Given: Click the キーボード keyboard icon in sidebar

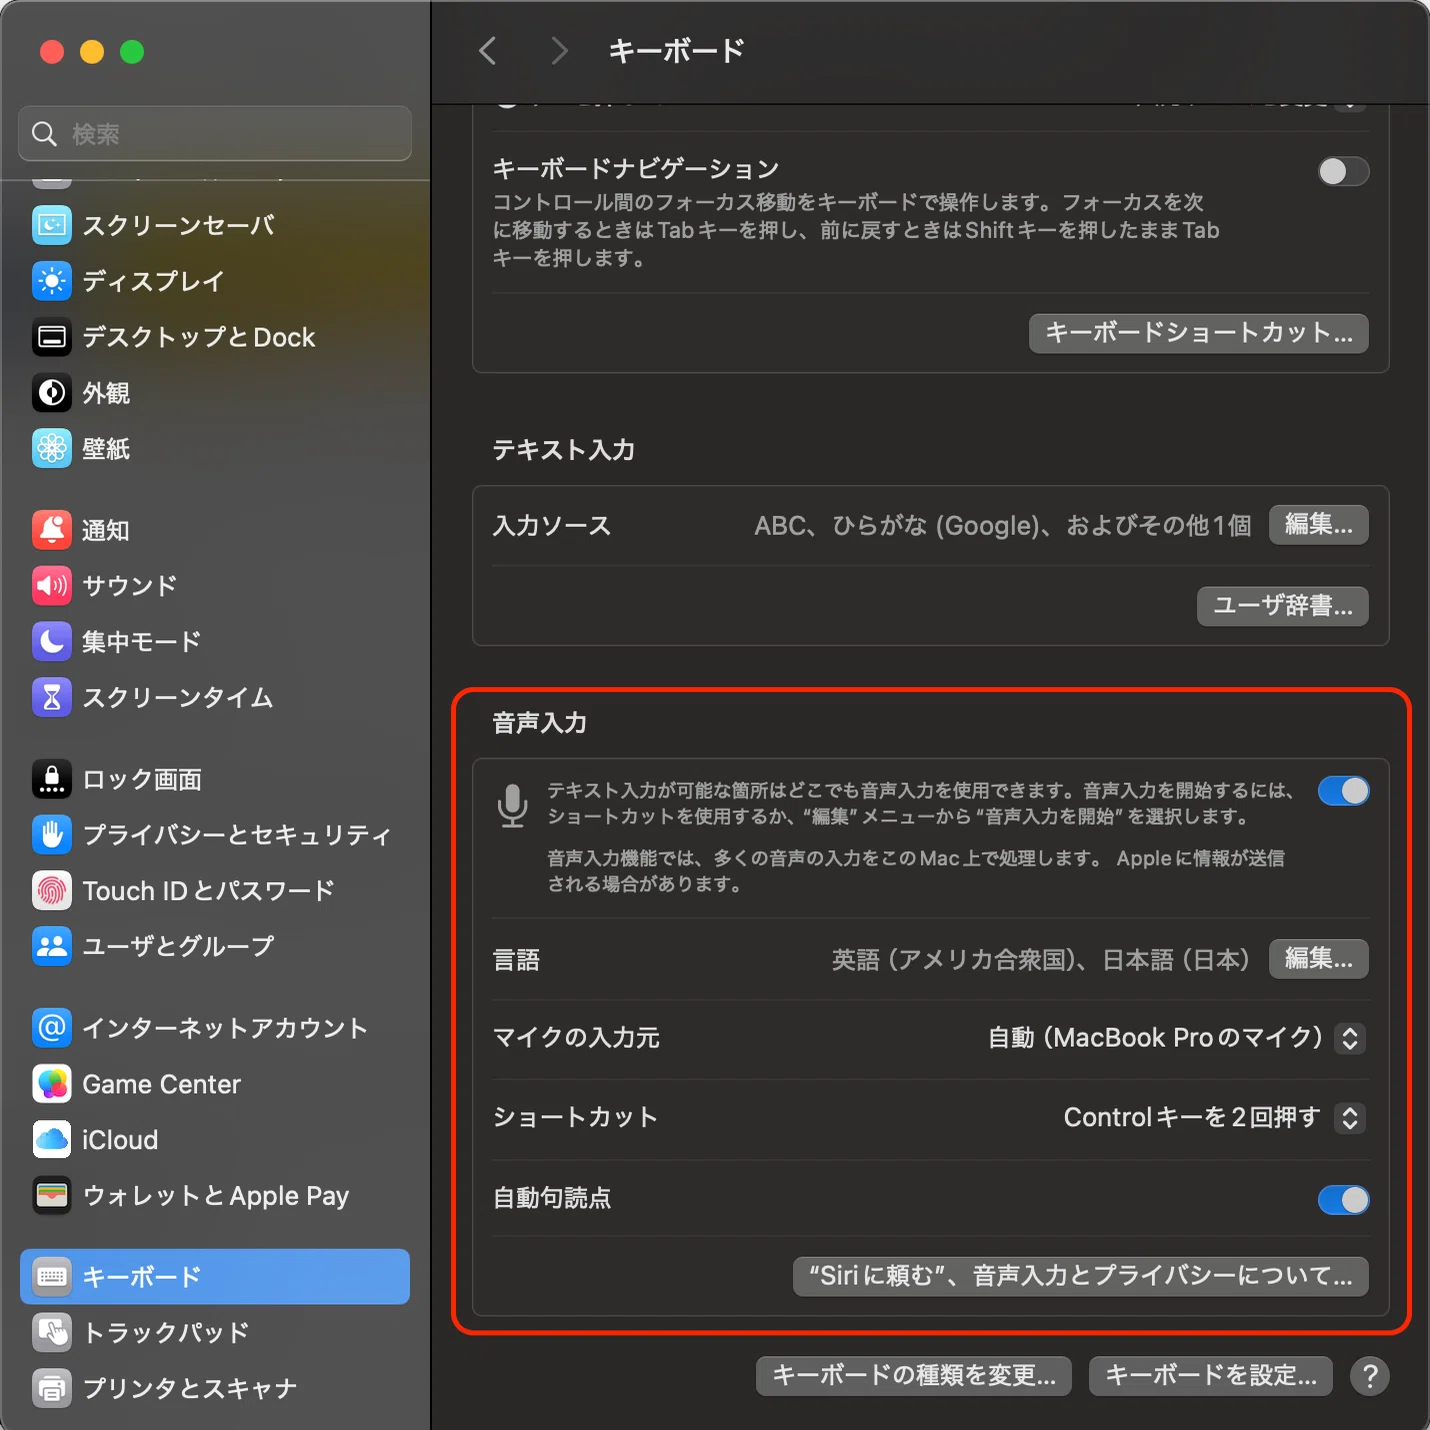Looking at the screenshot, I should pyautogui.click(x=52, y=1277).
